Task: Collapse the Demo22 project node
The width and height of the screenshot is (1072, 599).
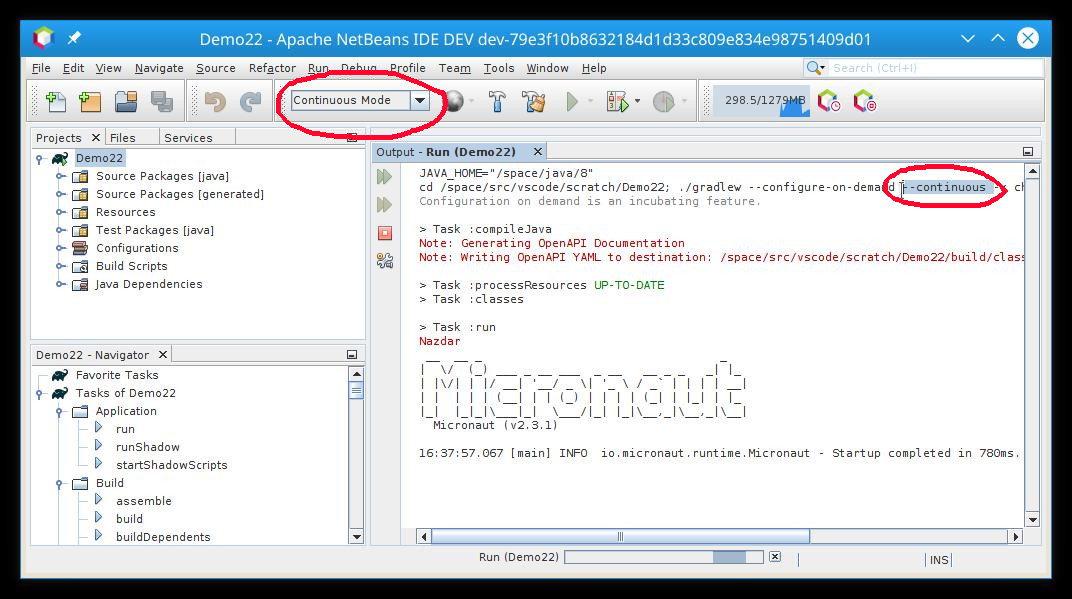Action: pyautogui.click(x=40, y=159)
